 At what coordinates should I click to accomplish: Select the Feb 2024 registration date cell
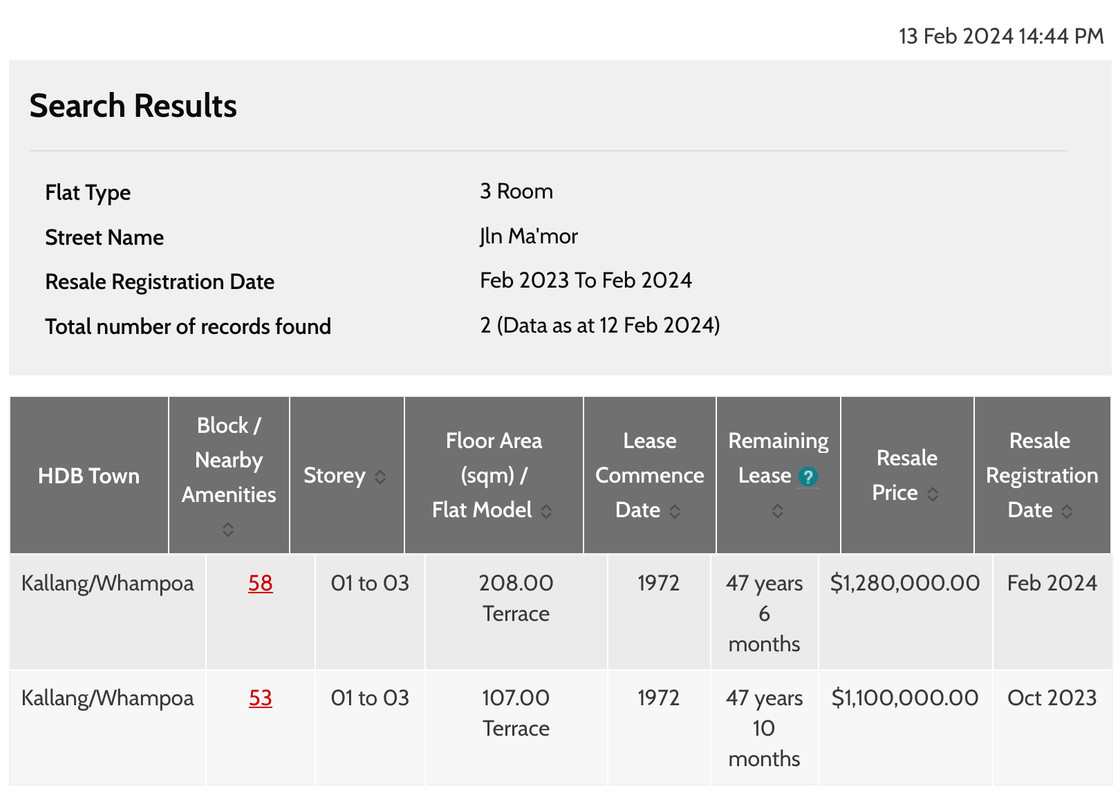(x=1052, y=583)
